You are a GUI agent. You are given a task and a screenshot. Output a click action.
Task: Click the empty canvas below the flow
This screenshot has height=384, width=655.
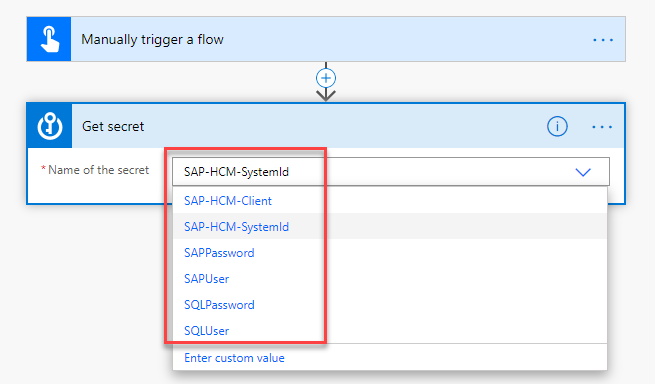pos(84,292)
